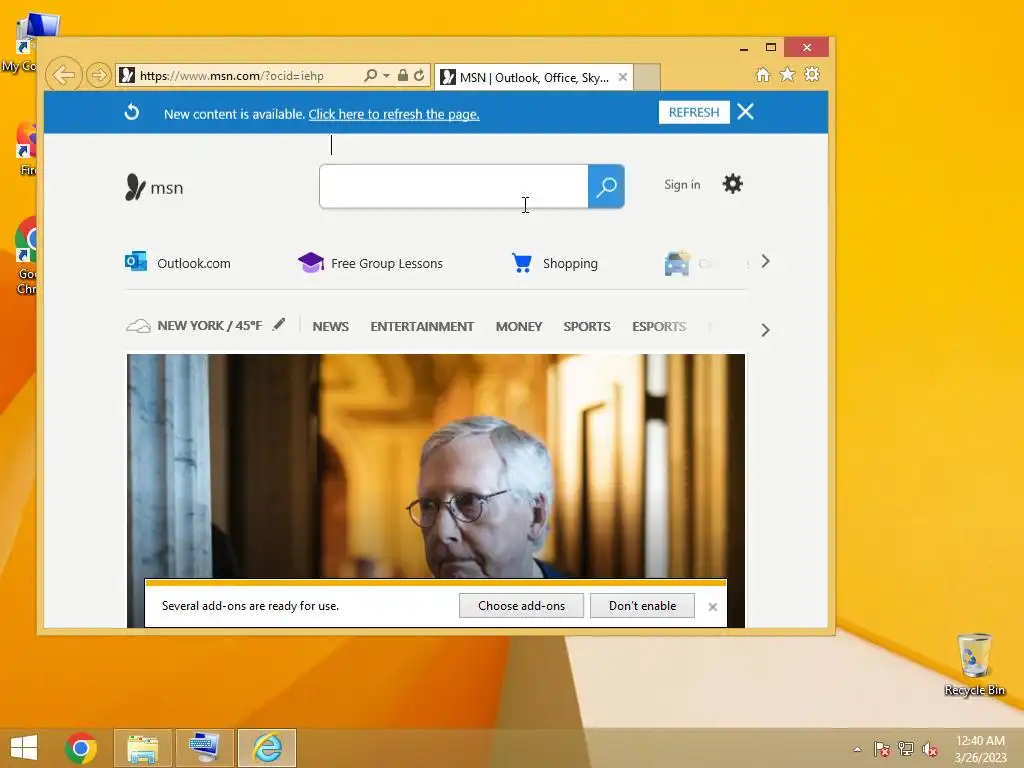
Task: Submit search with blue magnifier button
Action: point(606,187)
